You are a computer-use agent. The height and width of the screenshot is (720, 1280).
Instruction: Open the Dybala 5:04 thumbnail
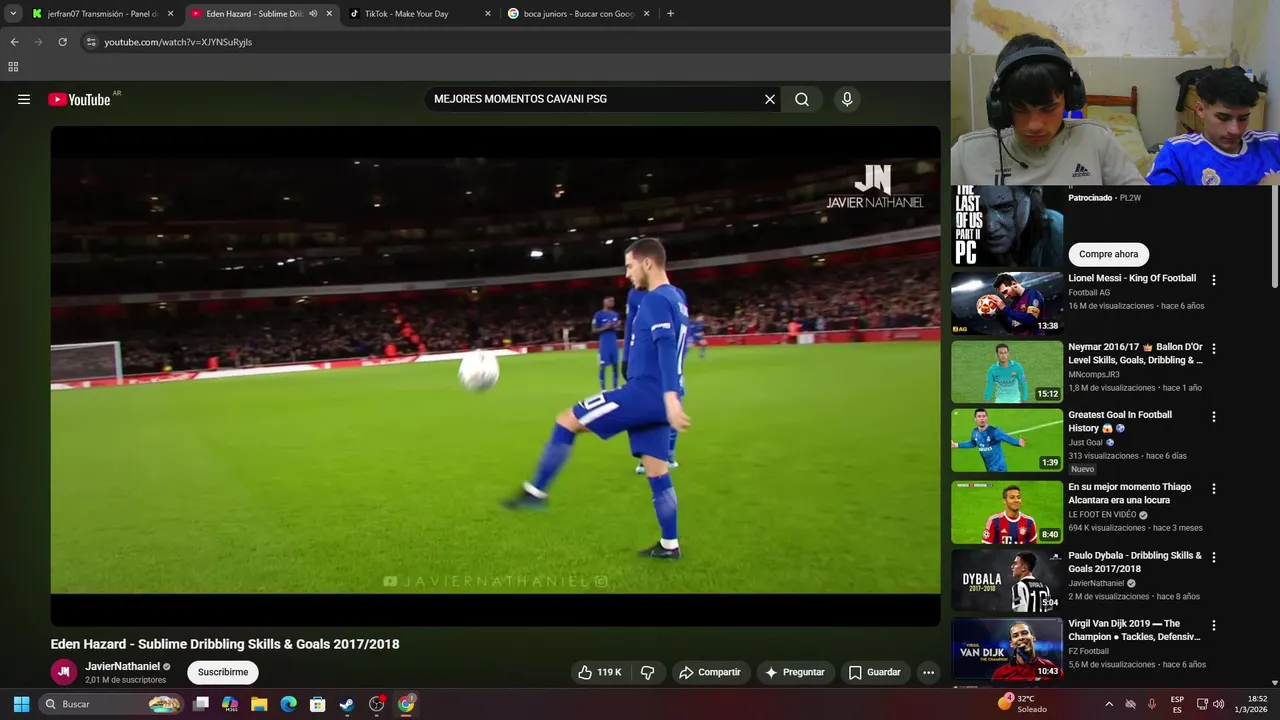[1007, 580]
